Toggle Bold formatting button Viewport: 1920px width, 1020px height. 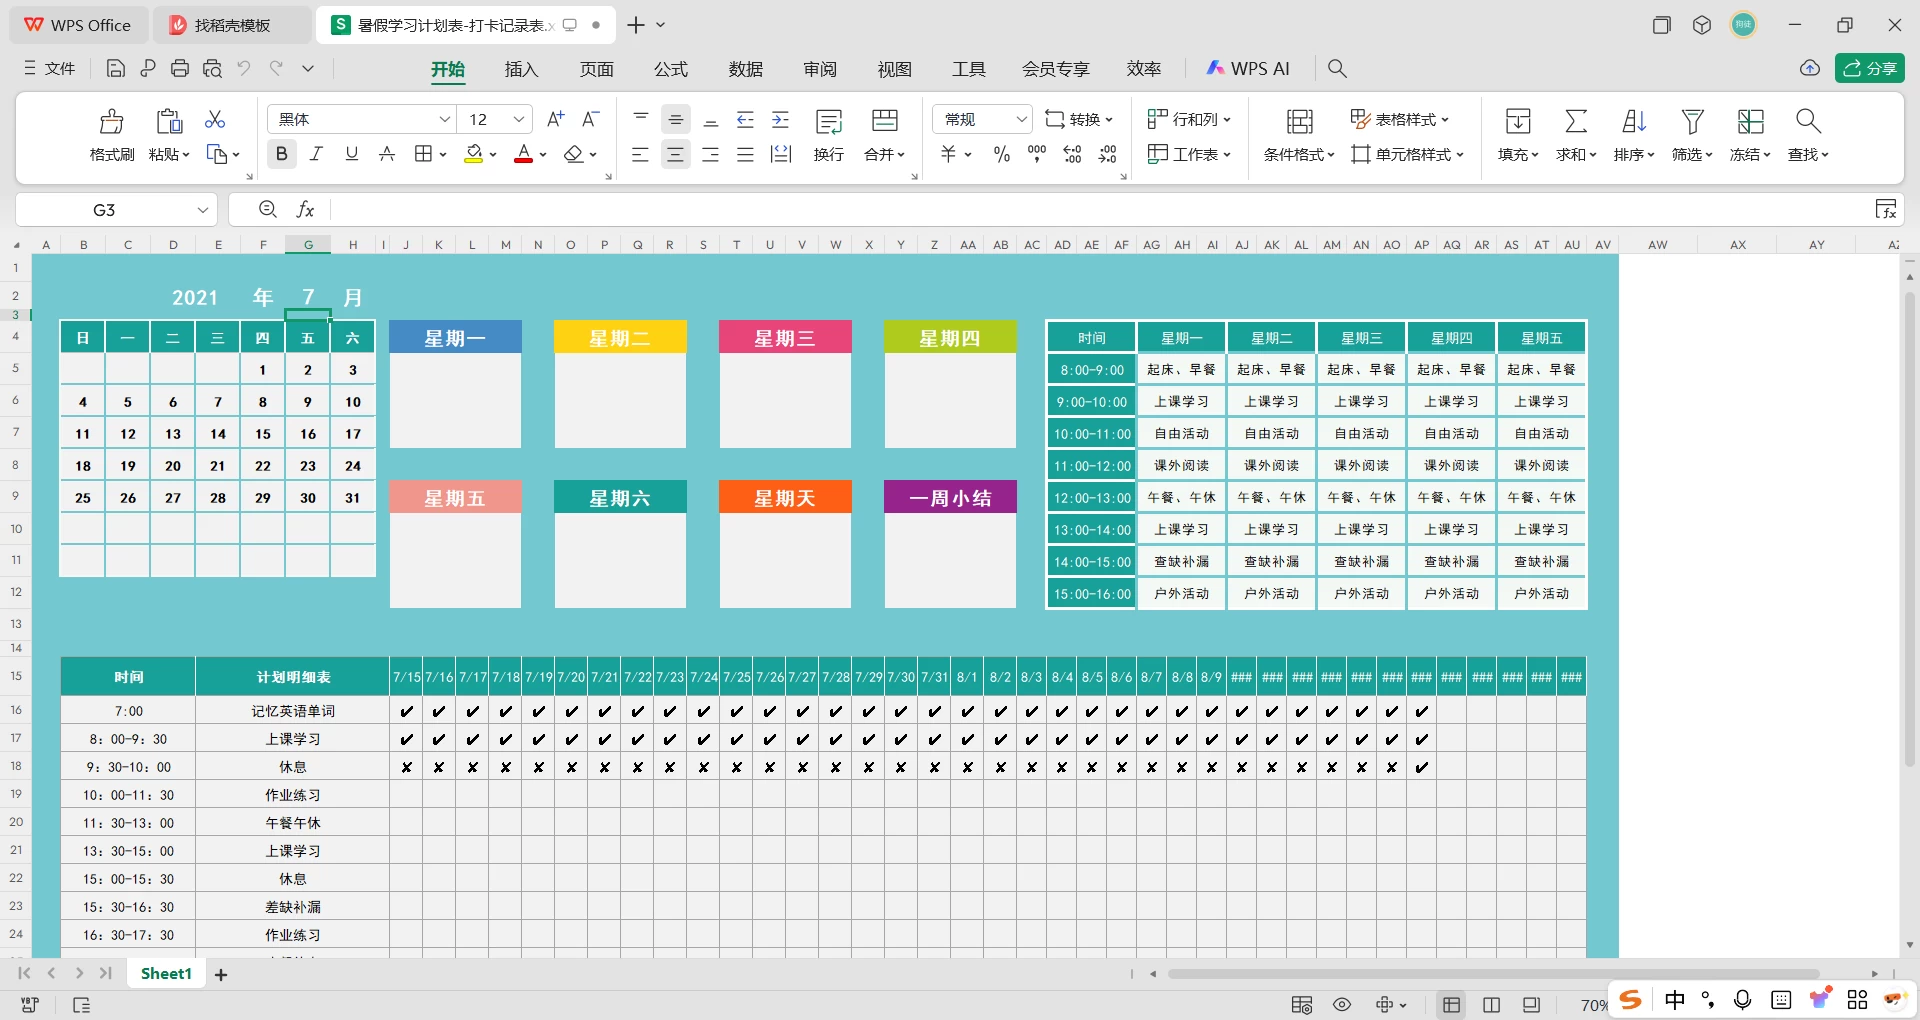click(x=282, y=154)
